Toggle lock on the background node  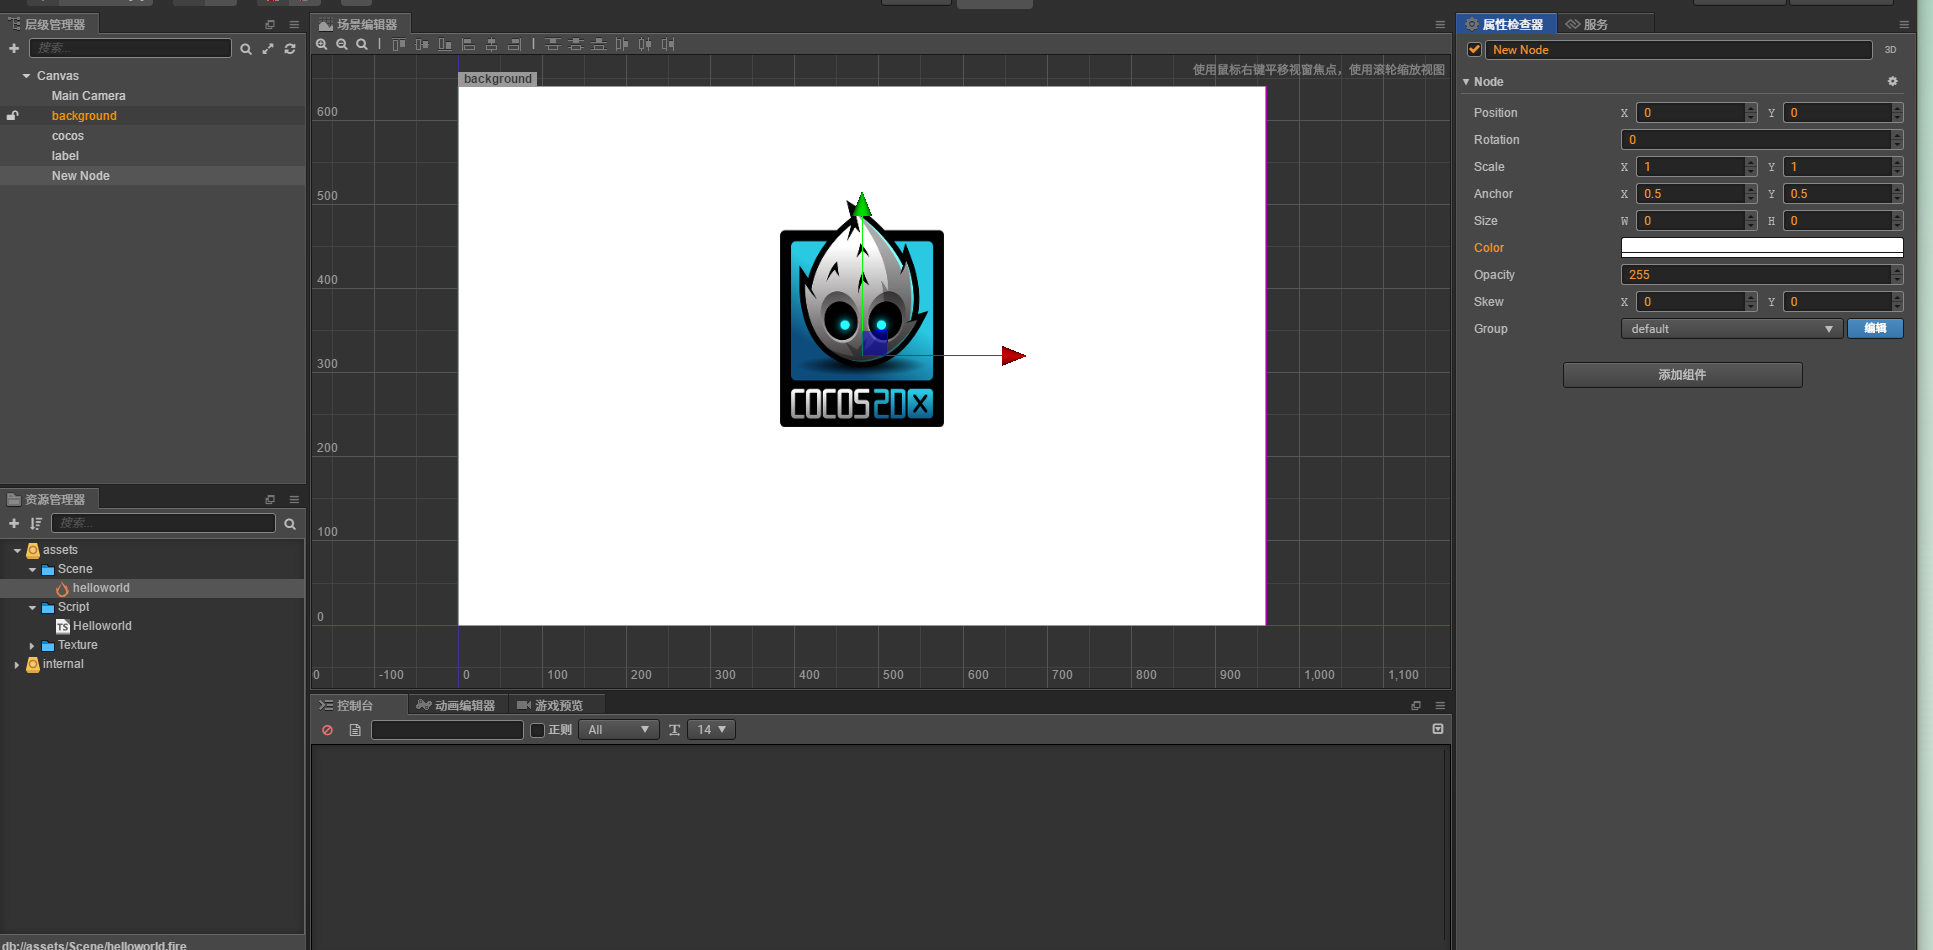coord(13,116)
